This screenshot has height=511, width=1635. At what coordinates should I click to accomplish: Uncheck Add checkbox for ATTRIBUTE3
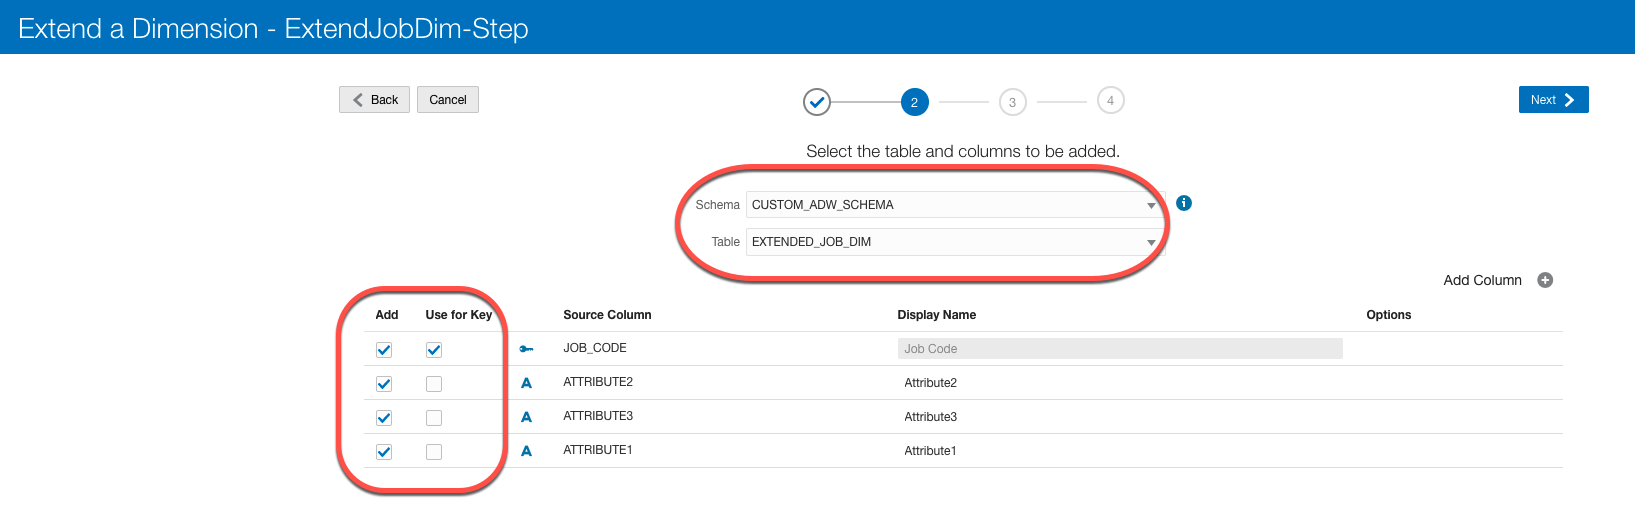(384, 418)
